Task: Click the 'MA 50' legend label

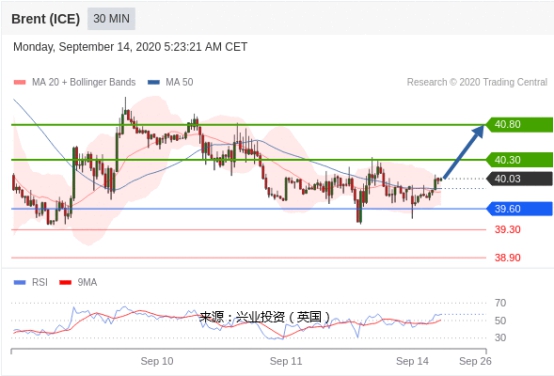Action: [179, 82]
